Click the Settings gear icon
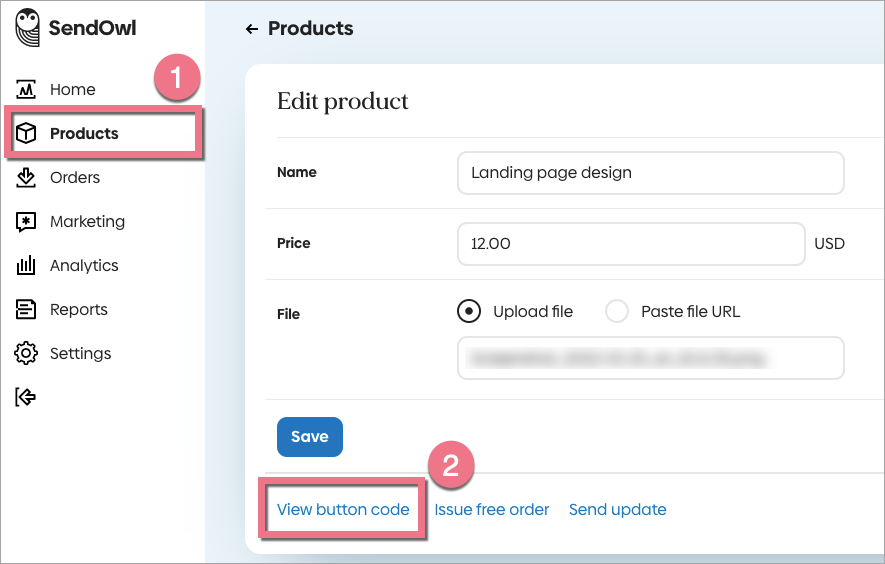This screenshot has height=564, width=885. (x=27, y=354)
